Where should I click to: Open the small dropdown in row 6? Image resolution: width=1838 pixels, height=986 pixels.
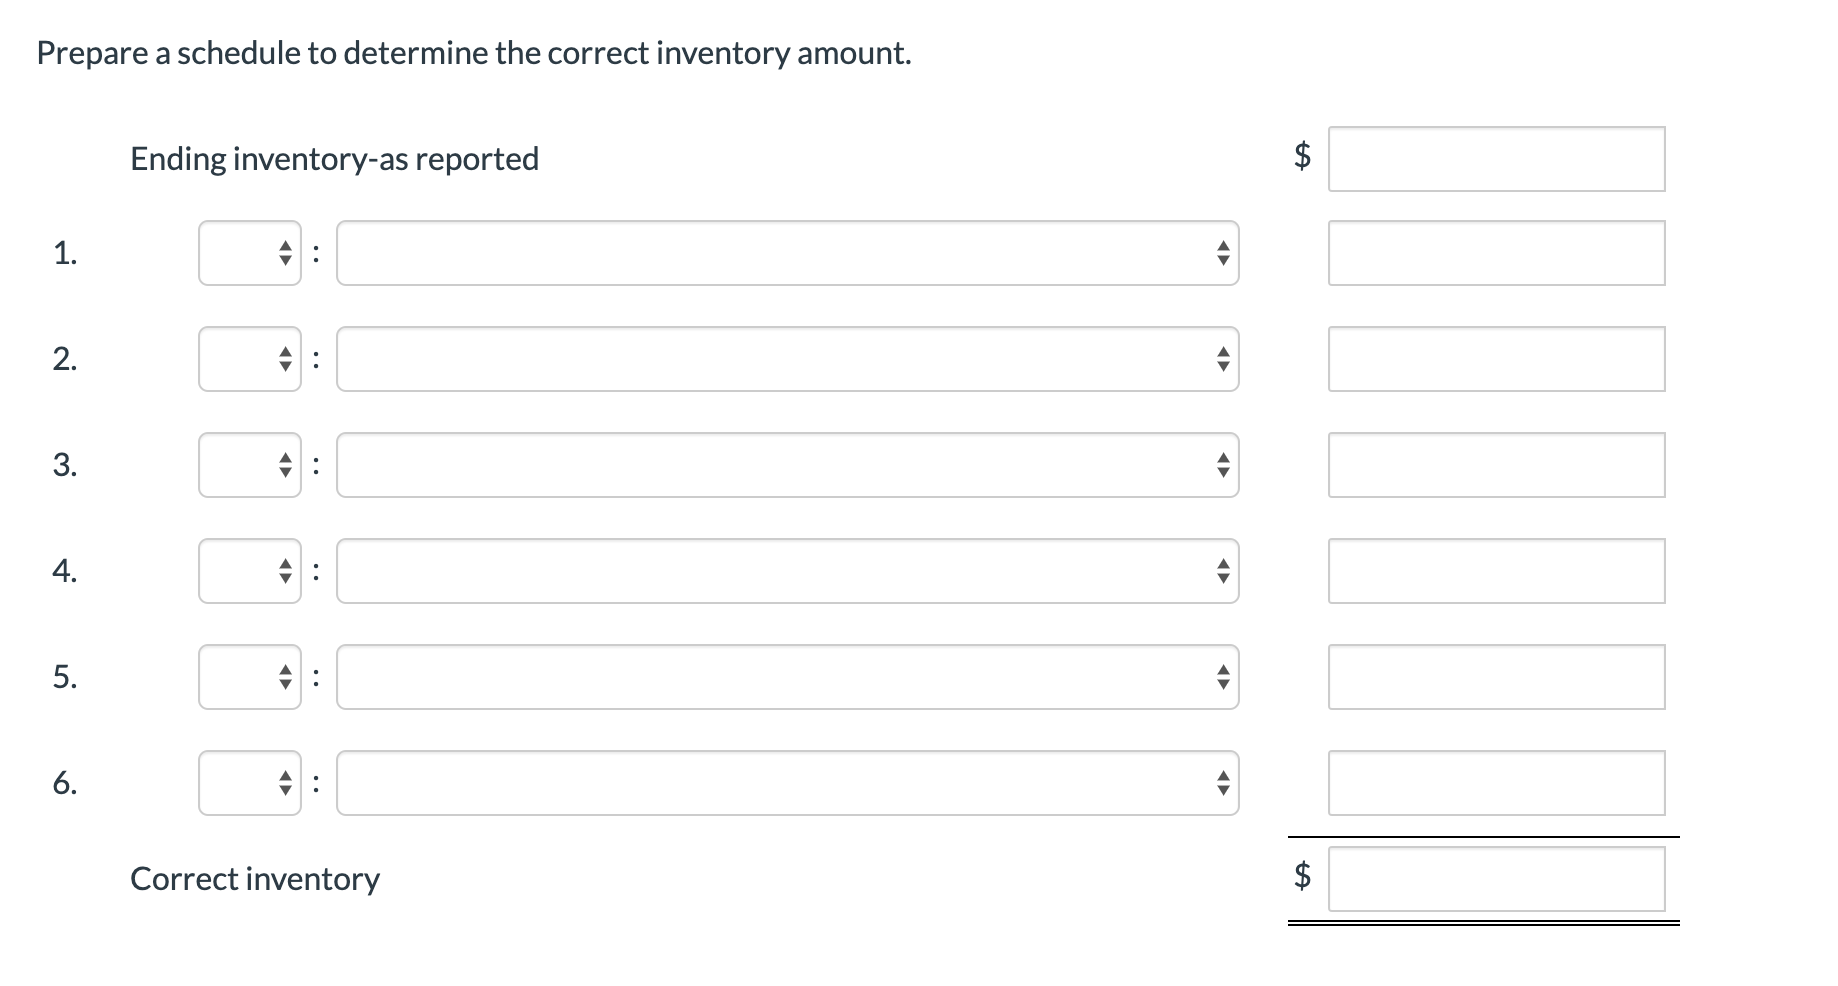[249, 783]
